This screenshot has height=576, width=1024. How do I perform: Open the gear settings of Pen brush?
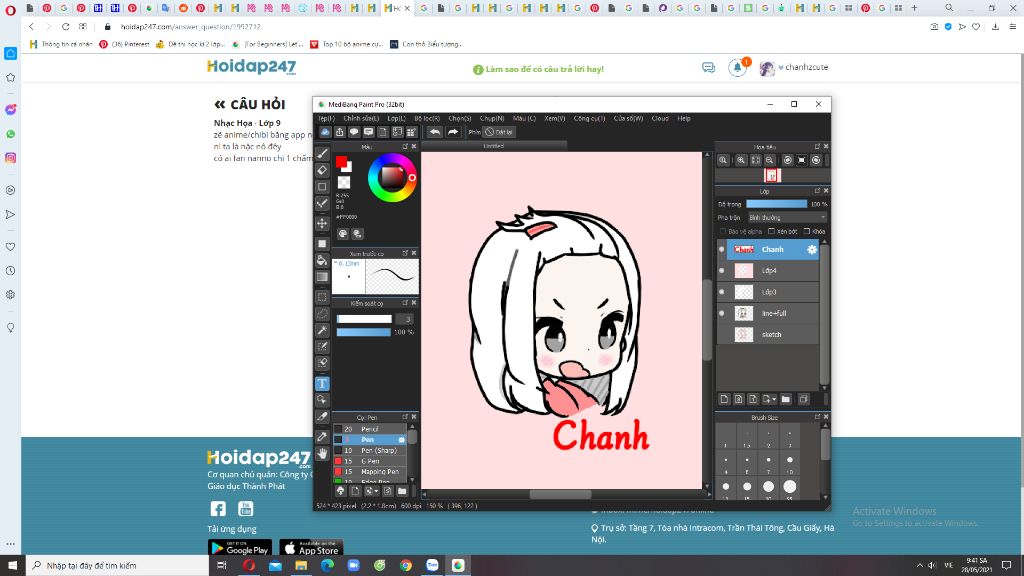[402, 440]
